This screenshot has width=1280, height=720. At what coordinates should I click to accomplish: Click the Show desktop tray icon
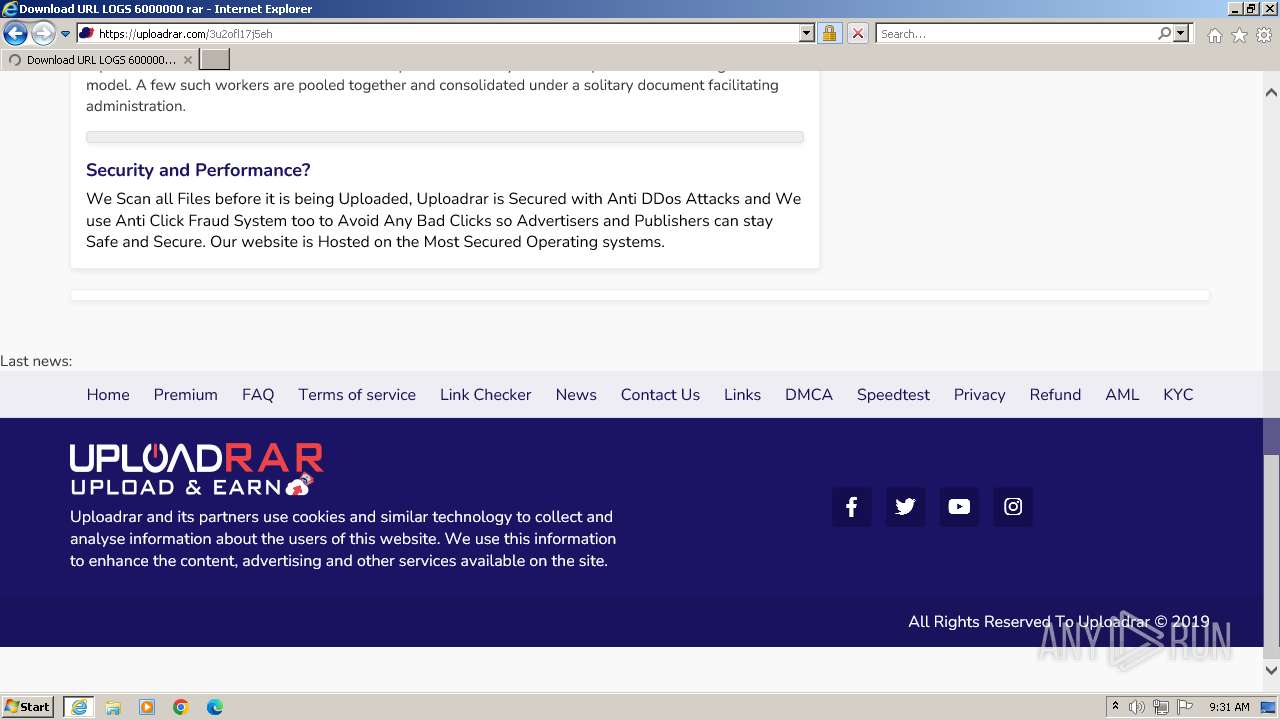1268,707
